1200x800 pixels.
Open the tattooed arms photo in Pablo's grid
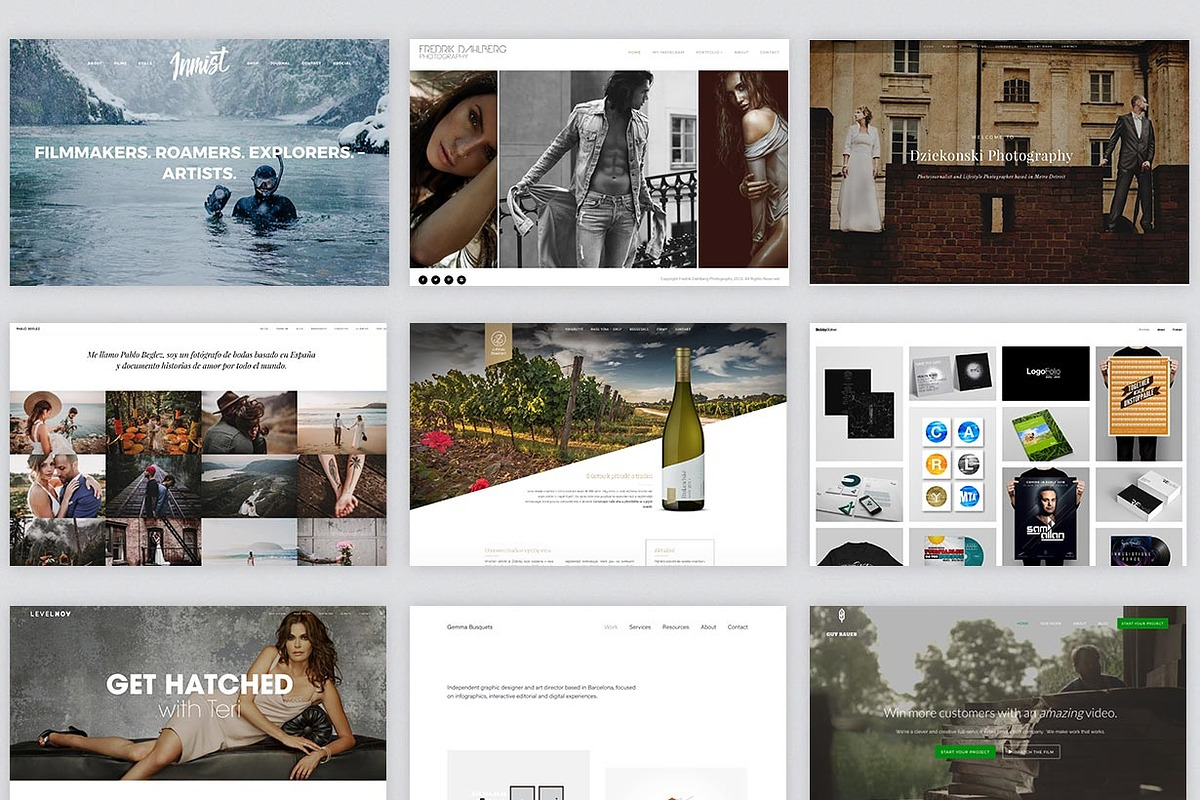(x=341, y=485)
